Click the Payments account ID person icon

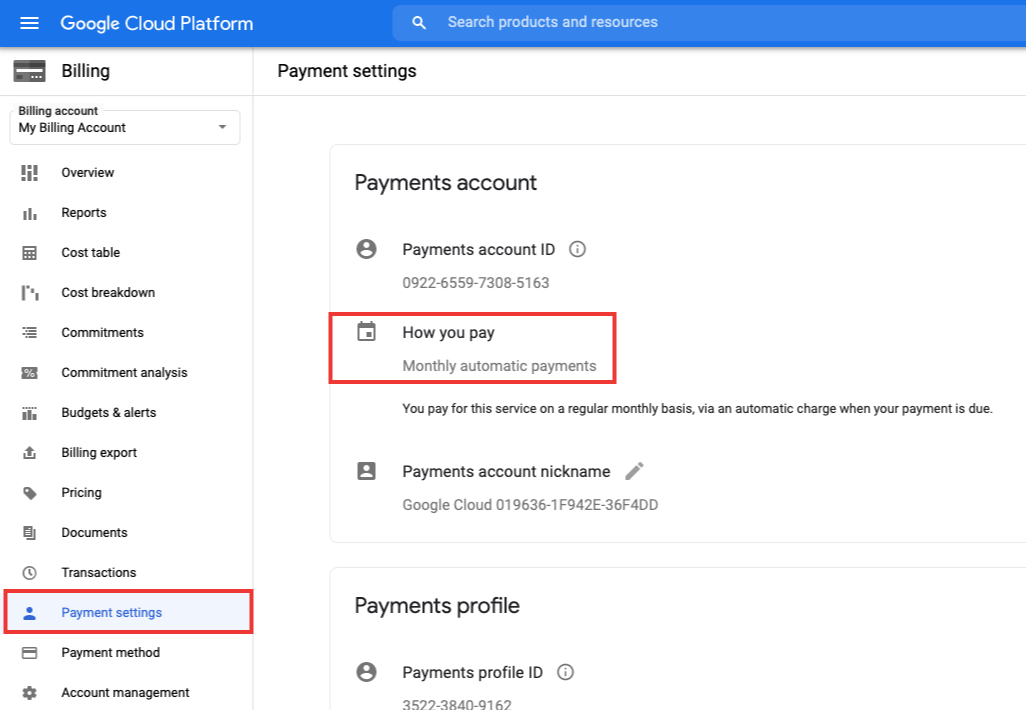click(x=366, y=249)
